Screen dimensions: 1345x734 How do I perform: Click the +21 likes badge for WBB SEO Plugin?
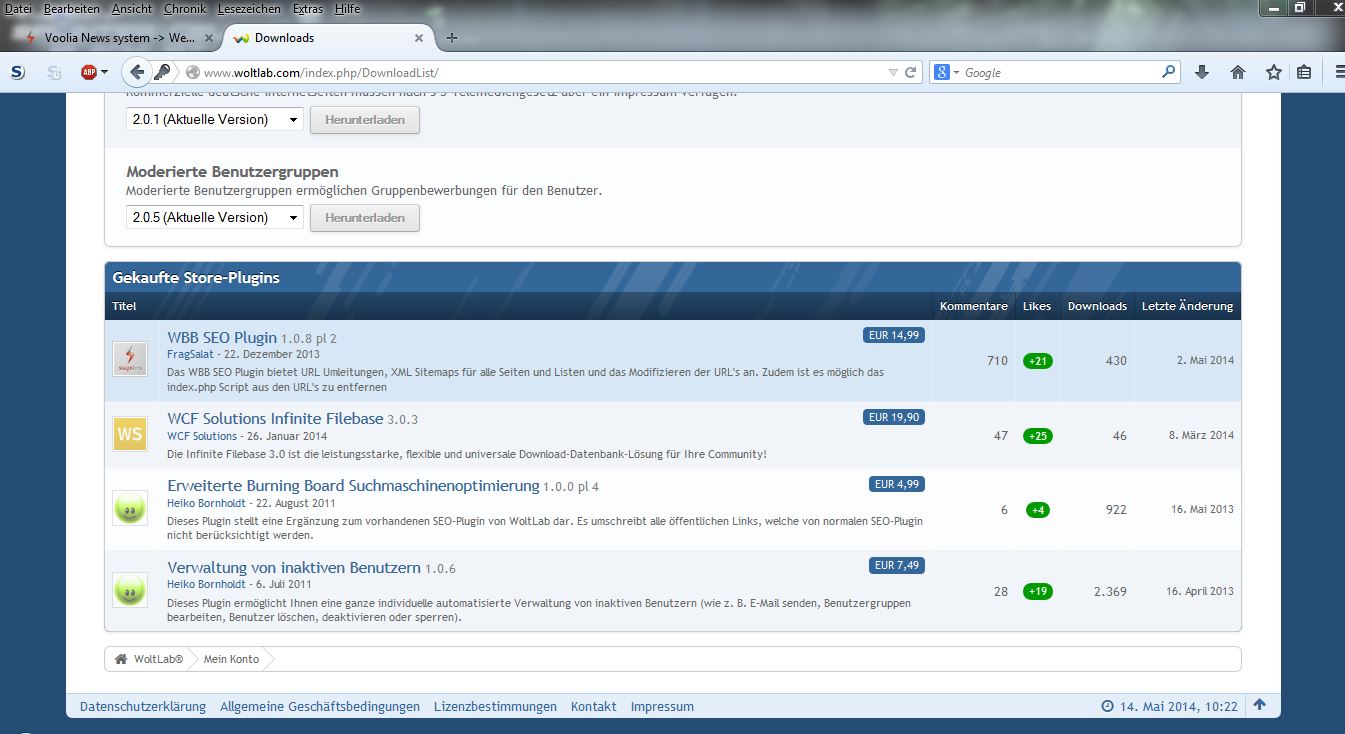point(1037,361)
